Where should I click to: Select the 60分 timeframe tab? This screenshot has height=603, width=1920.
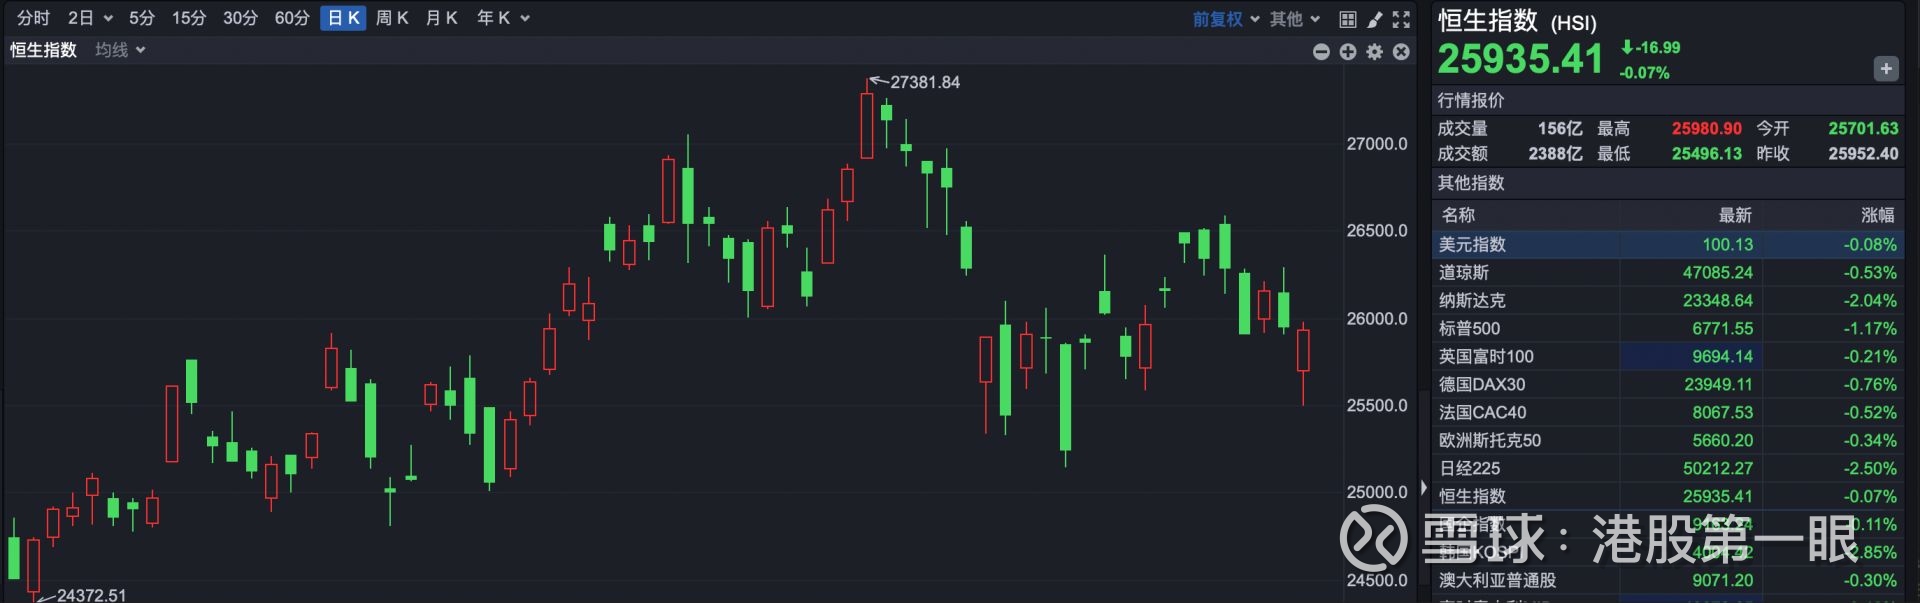click(292, 18)
